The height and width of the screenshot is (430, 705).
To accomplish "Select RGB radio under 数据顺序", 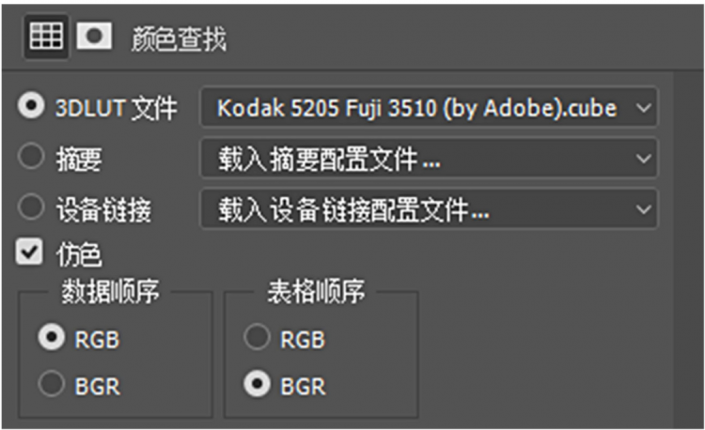I will [x=51, y=337].
